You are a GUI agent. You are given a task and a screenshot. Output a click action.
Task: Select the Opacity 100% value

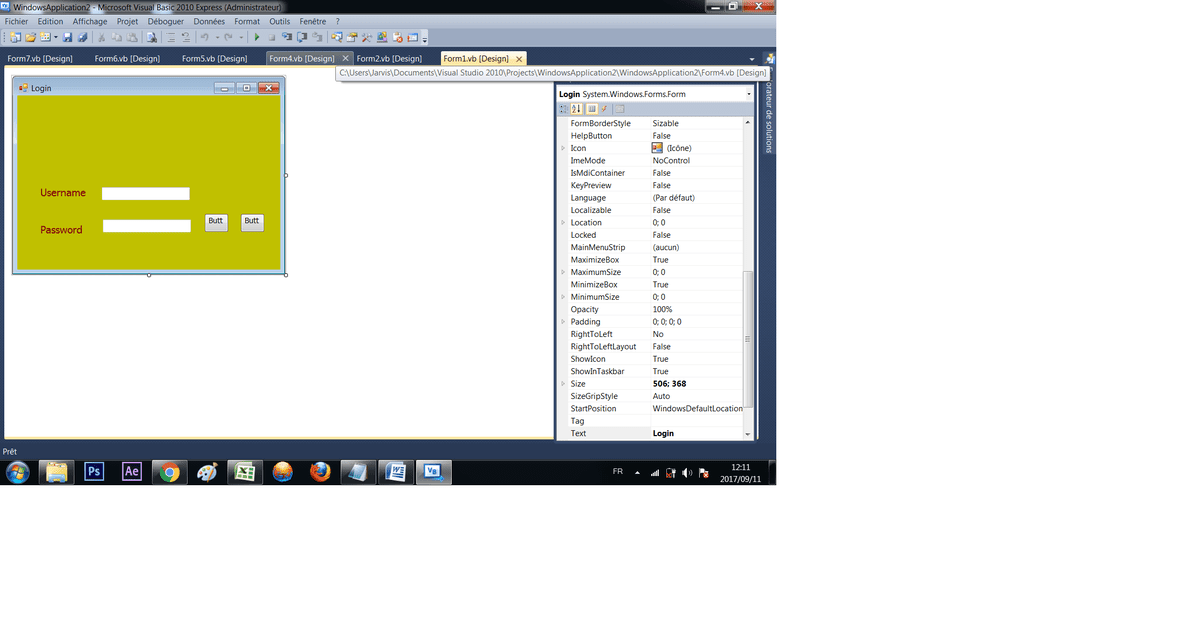[x=663, y=309]
